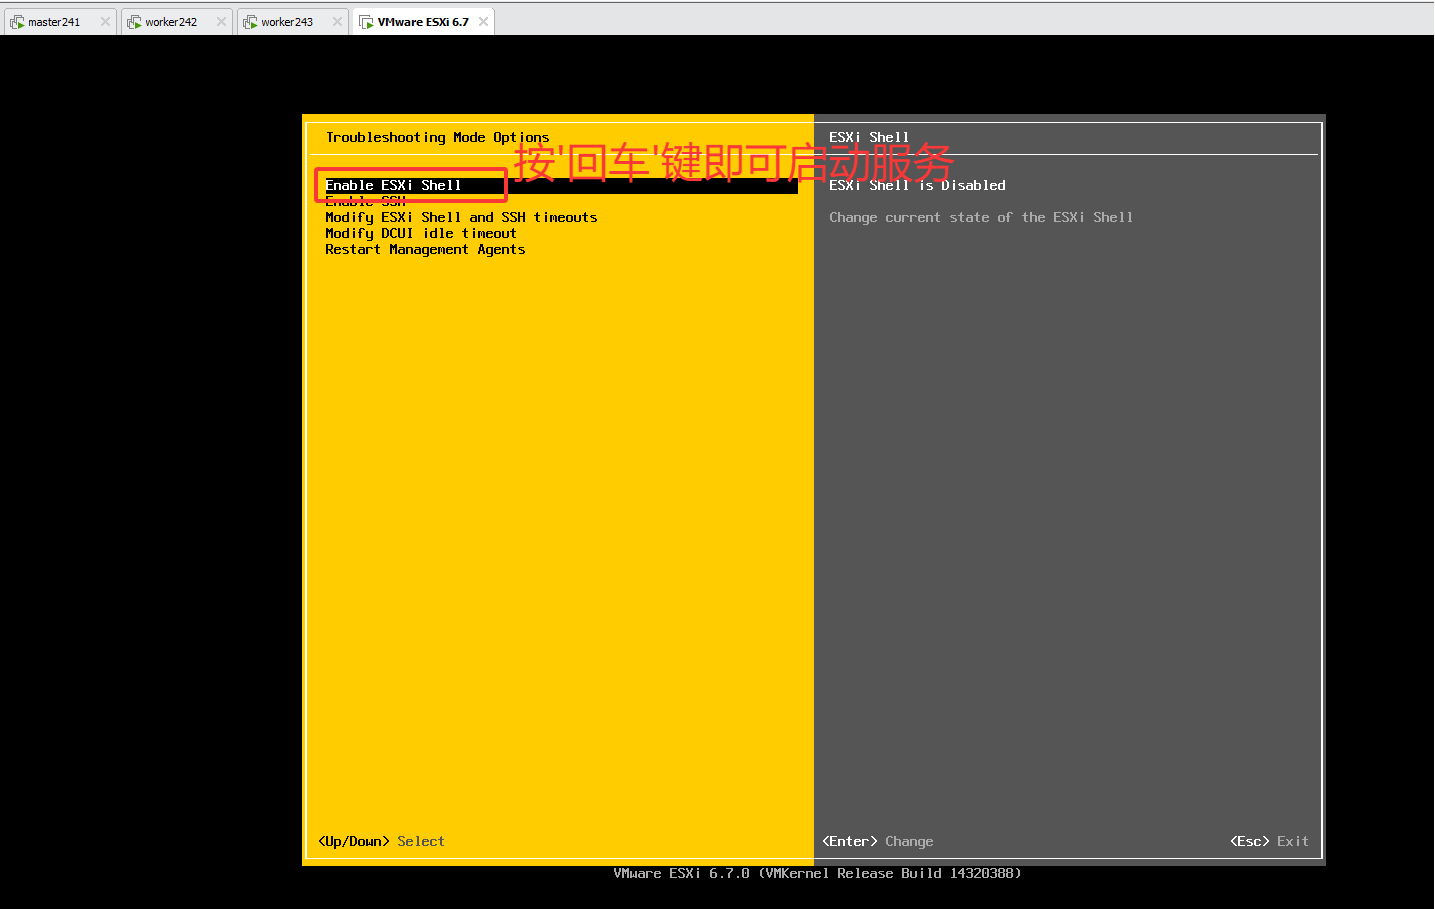Select Modify ESXi Shell and SSH timeouts
Screen dimensions: 1435x909
coord(461,217)
